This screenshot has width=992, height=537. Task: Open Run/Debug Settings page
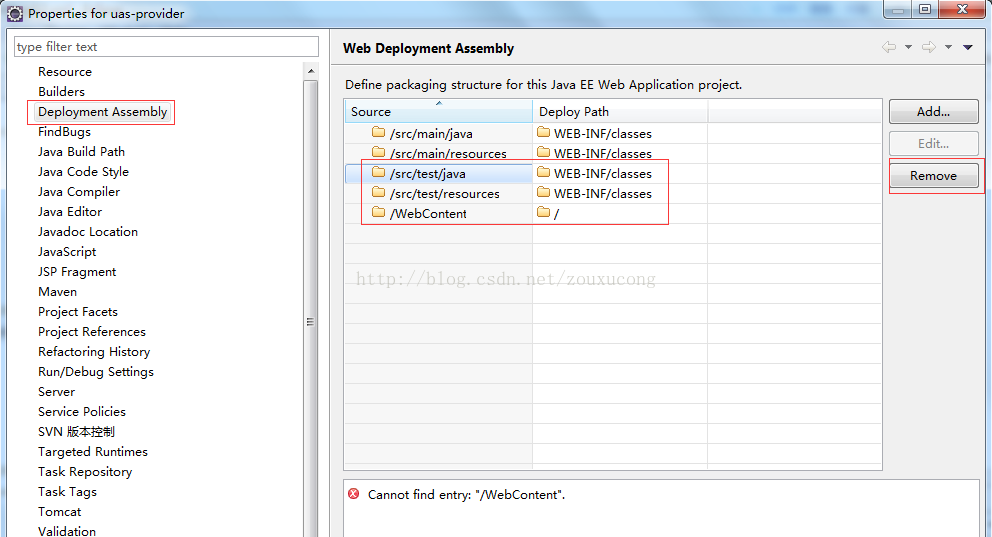coord(96,372)
